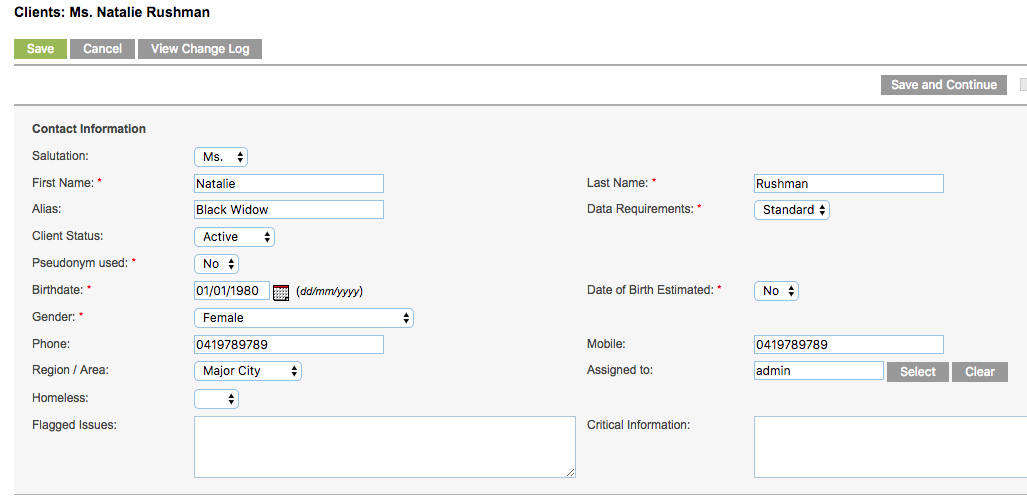
Task: Clear the Assigned to field
Action: pos(980,372)
